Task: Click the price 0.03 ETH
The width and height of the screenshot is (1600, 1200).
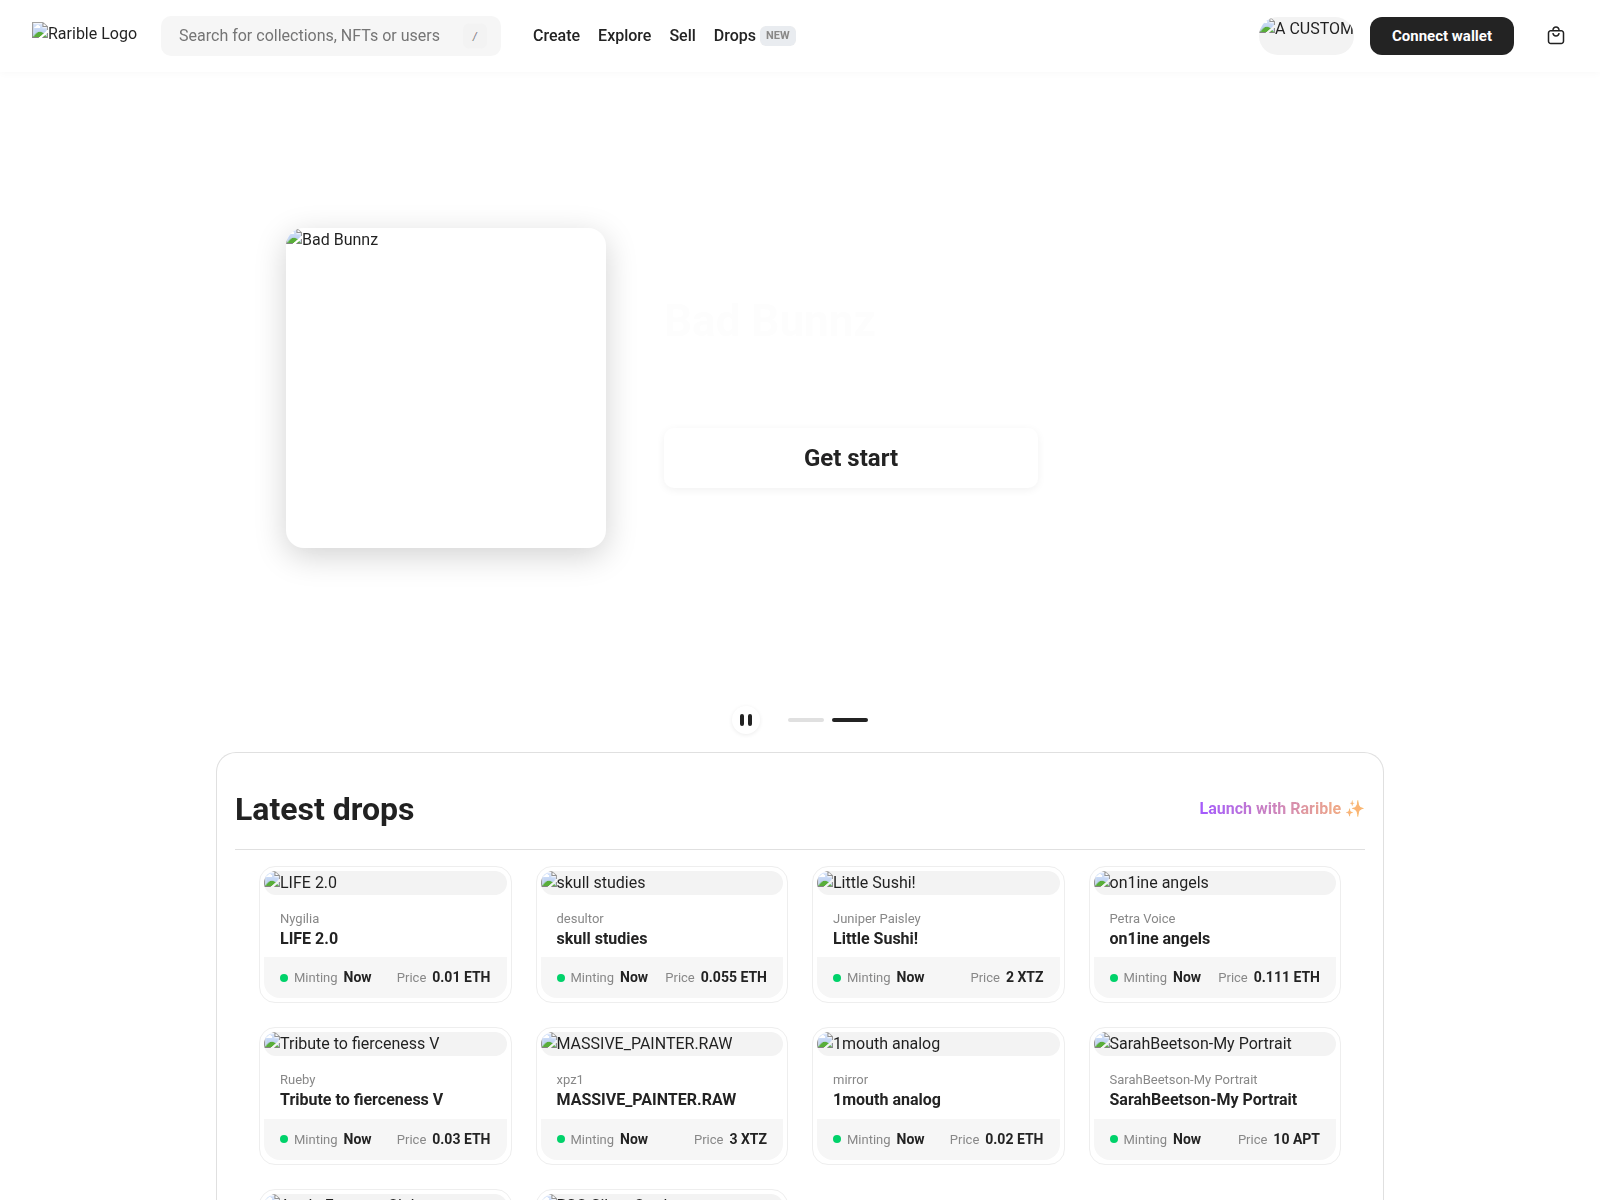Action: 461,1140
